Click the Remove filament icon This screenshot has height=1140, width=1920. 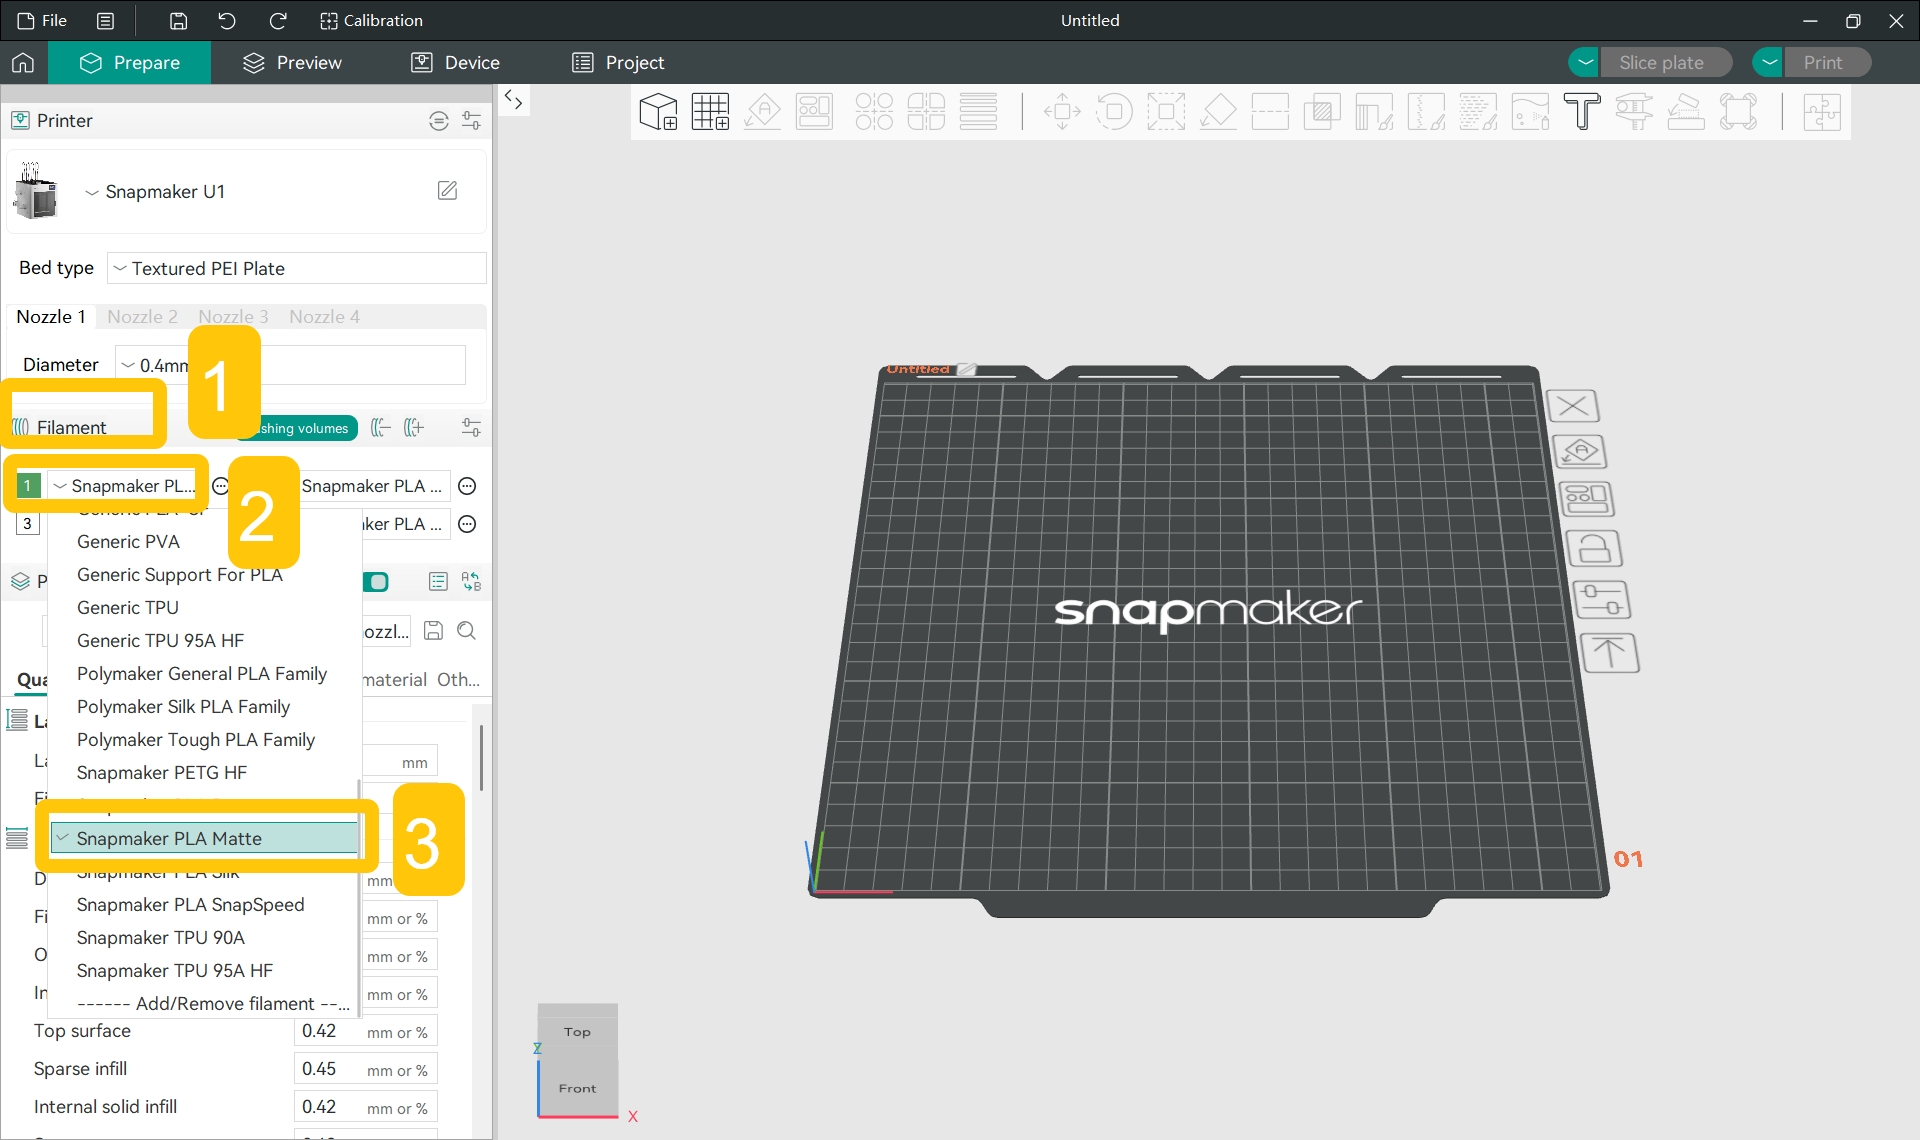tap(380, 428)
